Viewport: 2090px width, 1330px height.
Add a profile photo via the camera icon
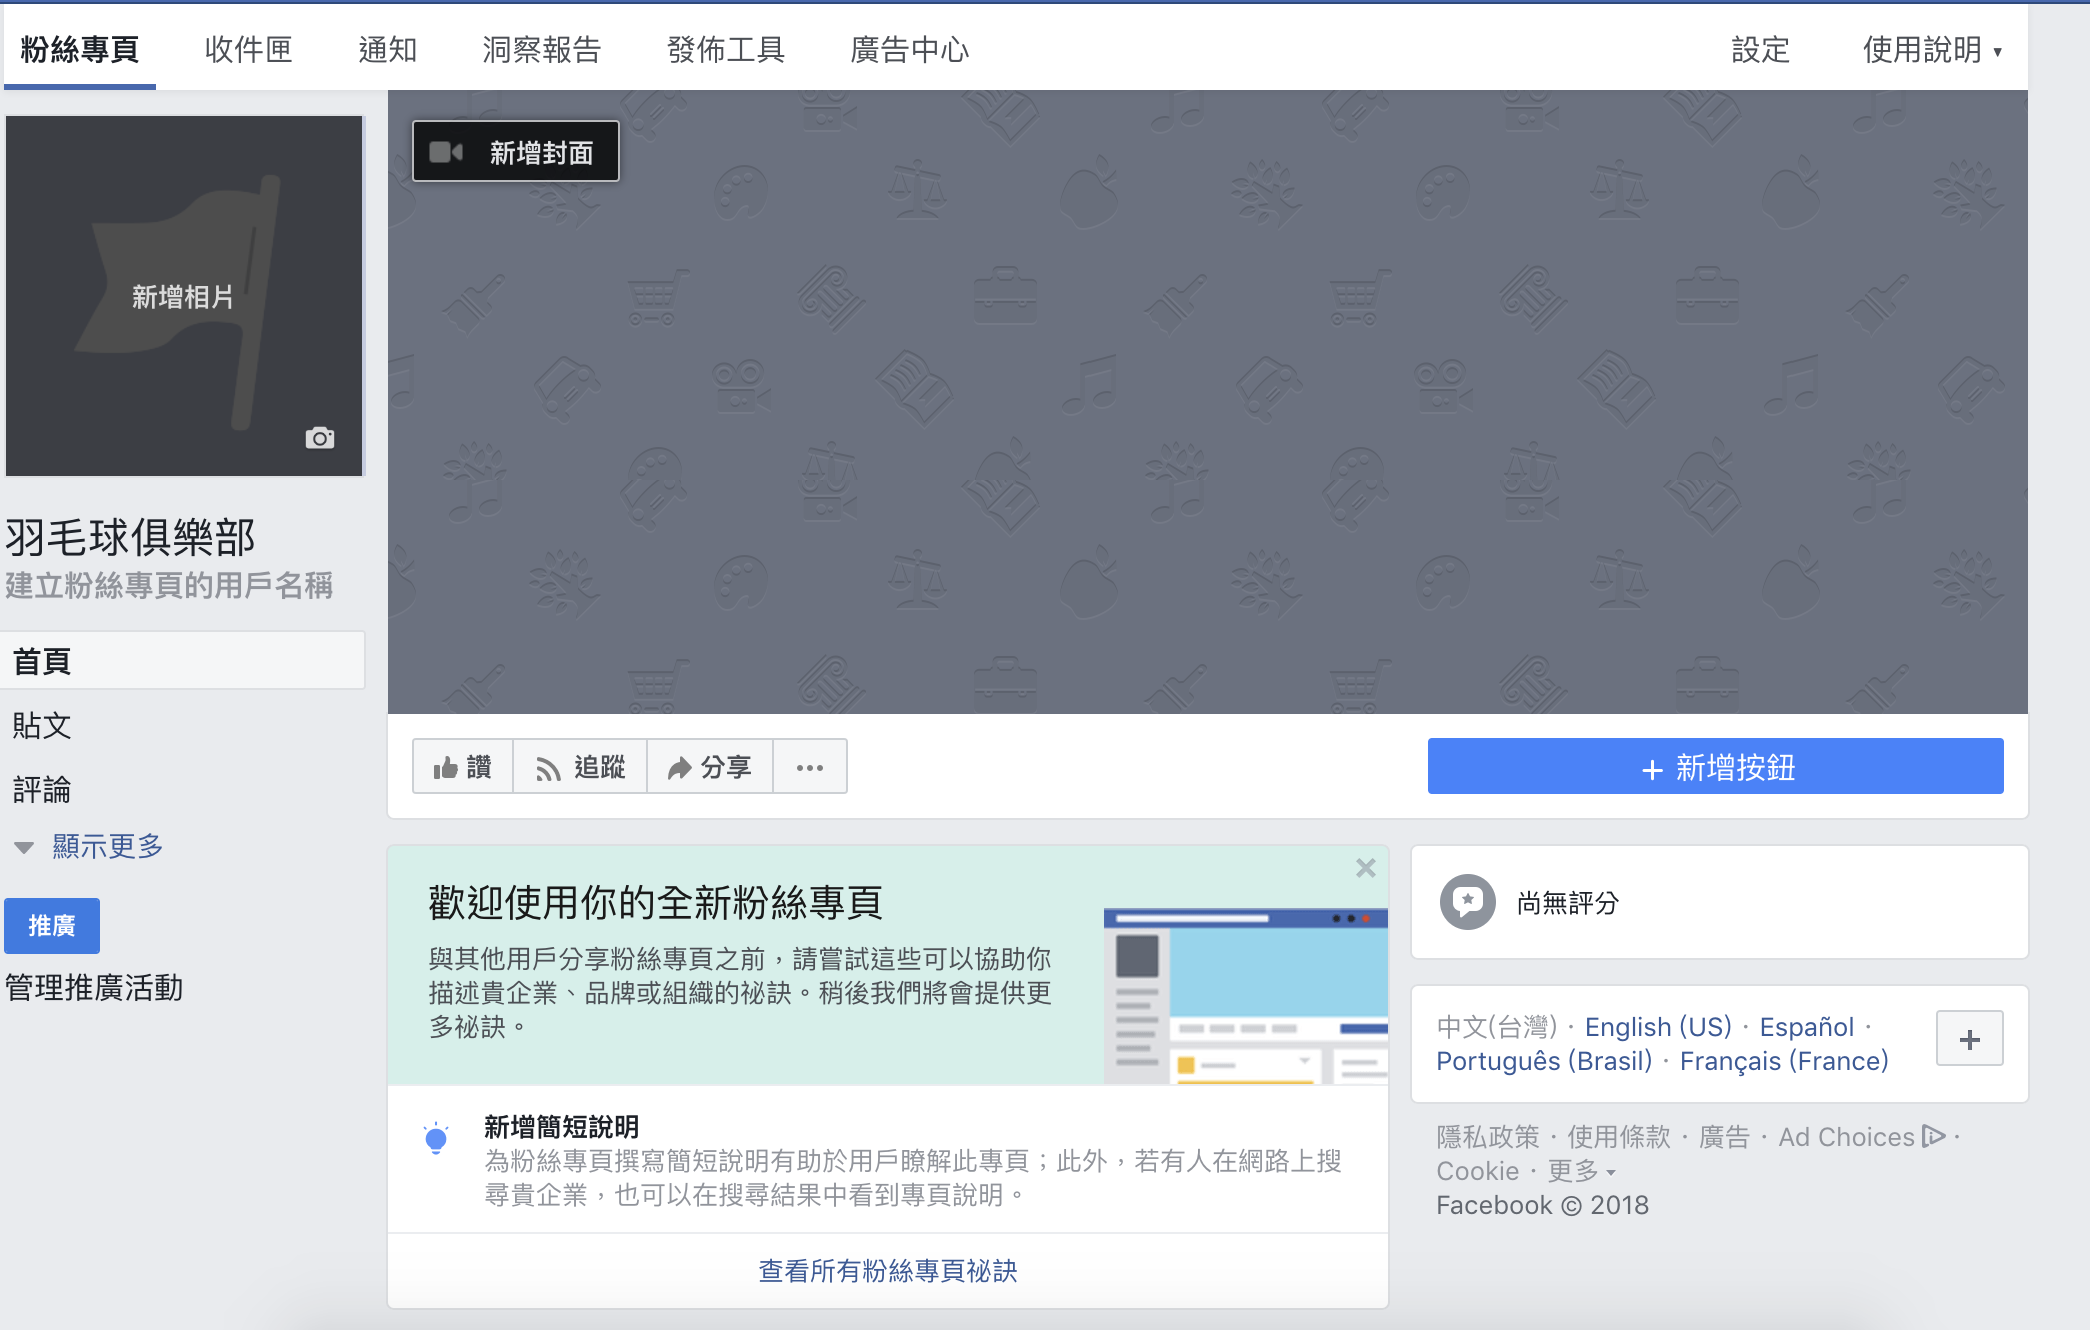(320, 437)
